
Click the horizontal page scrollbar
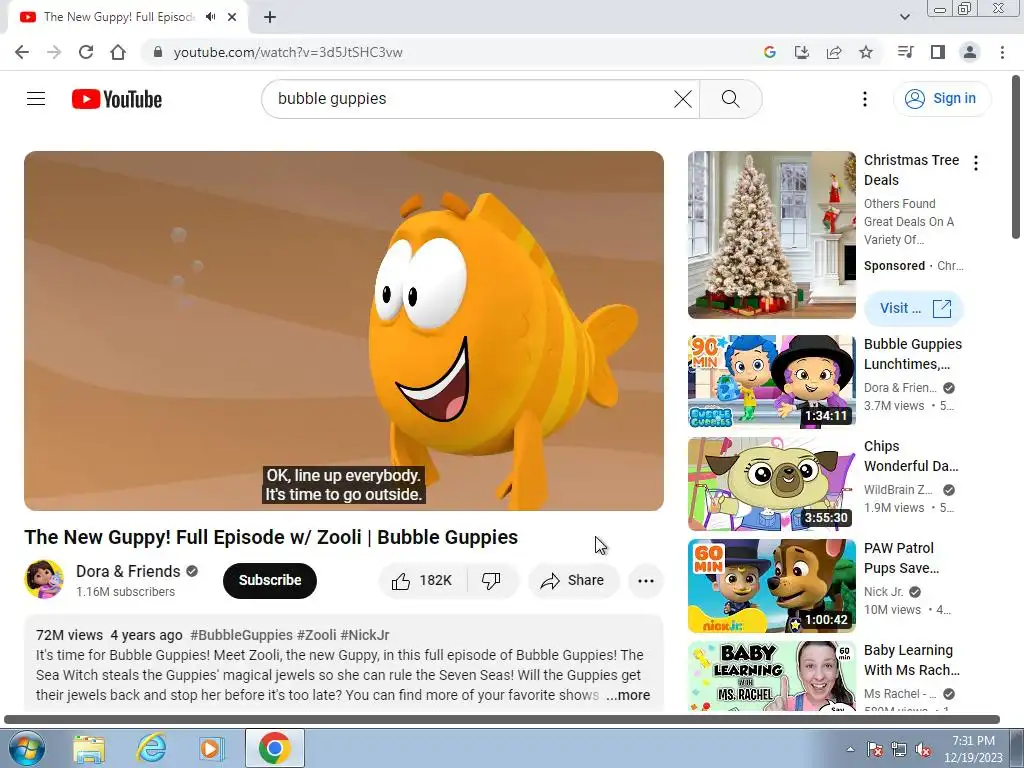point(502,720)
